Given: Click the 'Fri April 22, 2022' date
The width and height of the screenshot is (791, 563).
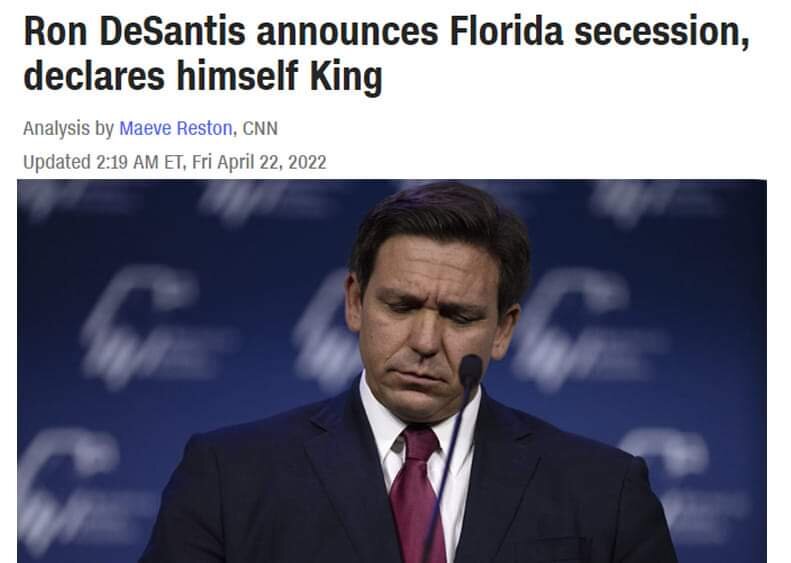Looking at the screenshot, I should (259, 161).
